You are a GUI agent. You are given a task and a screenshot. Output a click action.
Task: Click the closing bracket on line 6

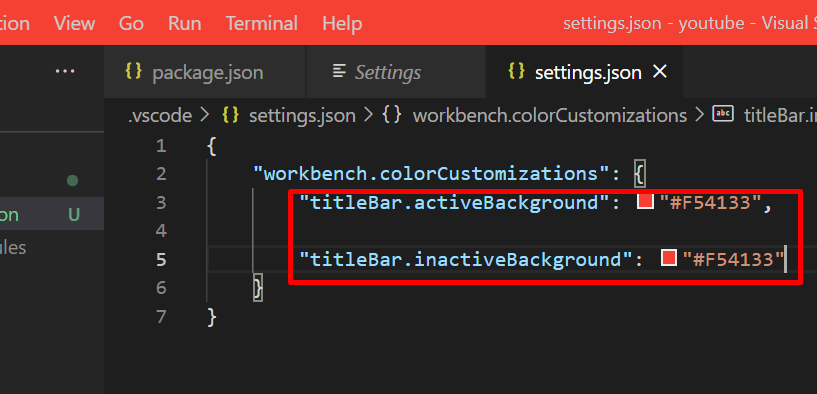pyautogui.click(x=258, y=288)
